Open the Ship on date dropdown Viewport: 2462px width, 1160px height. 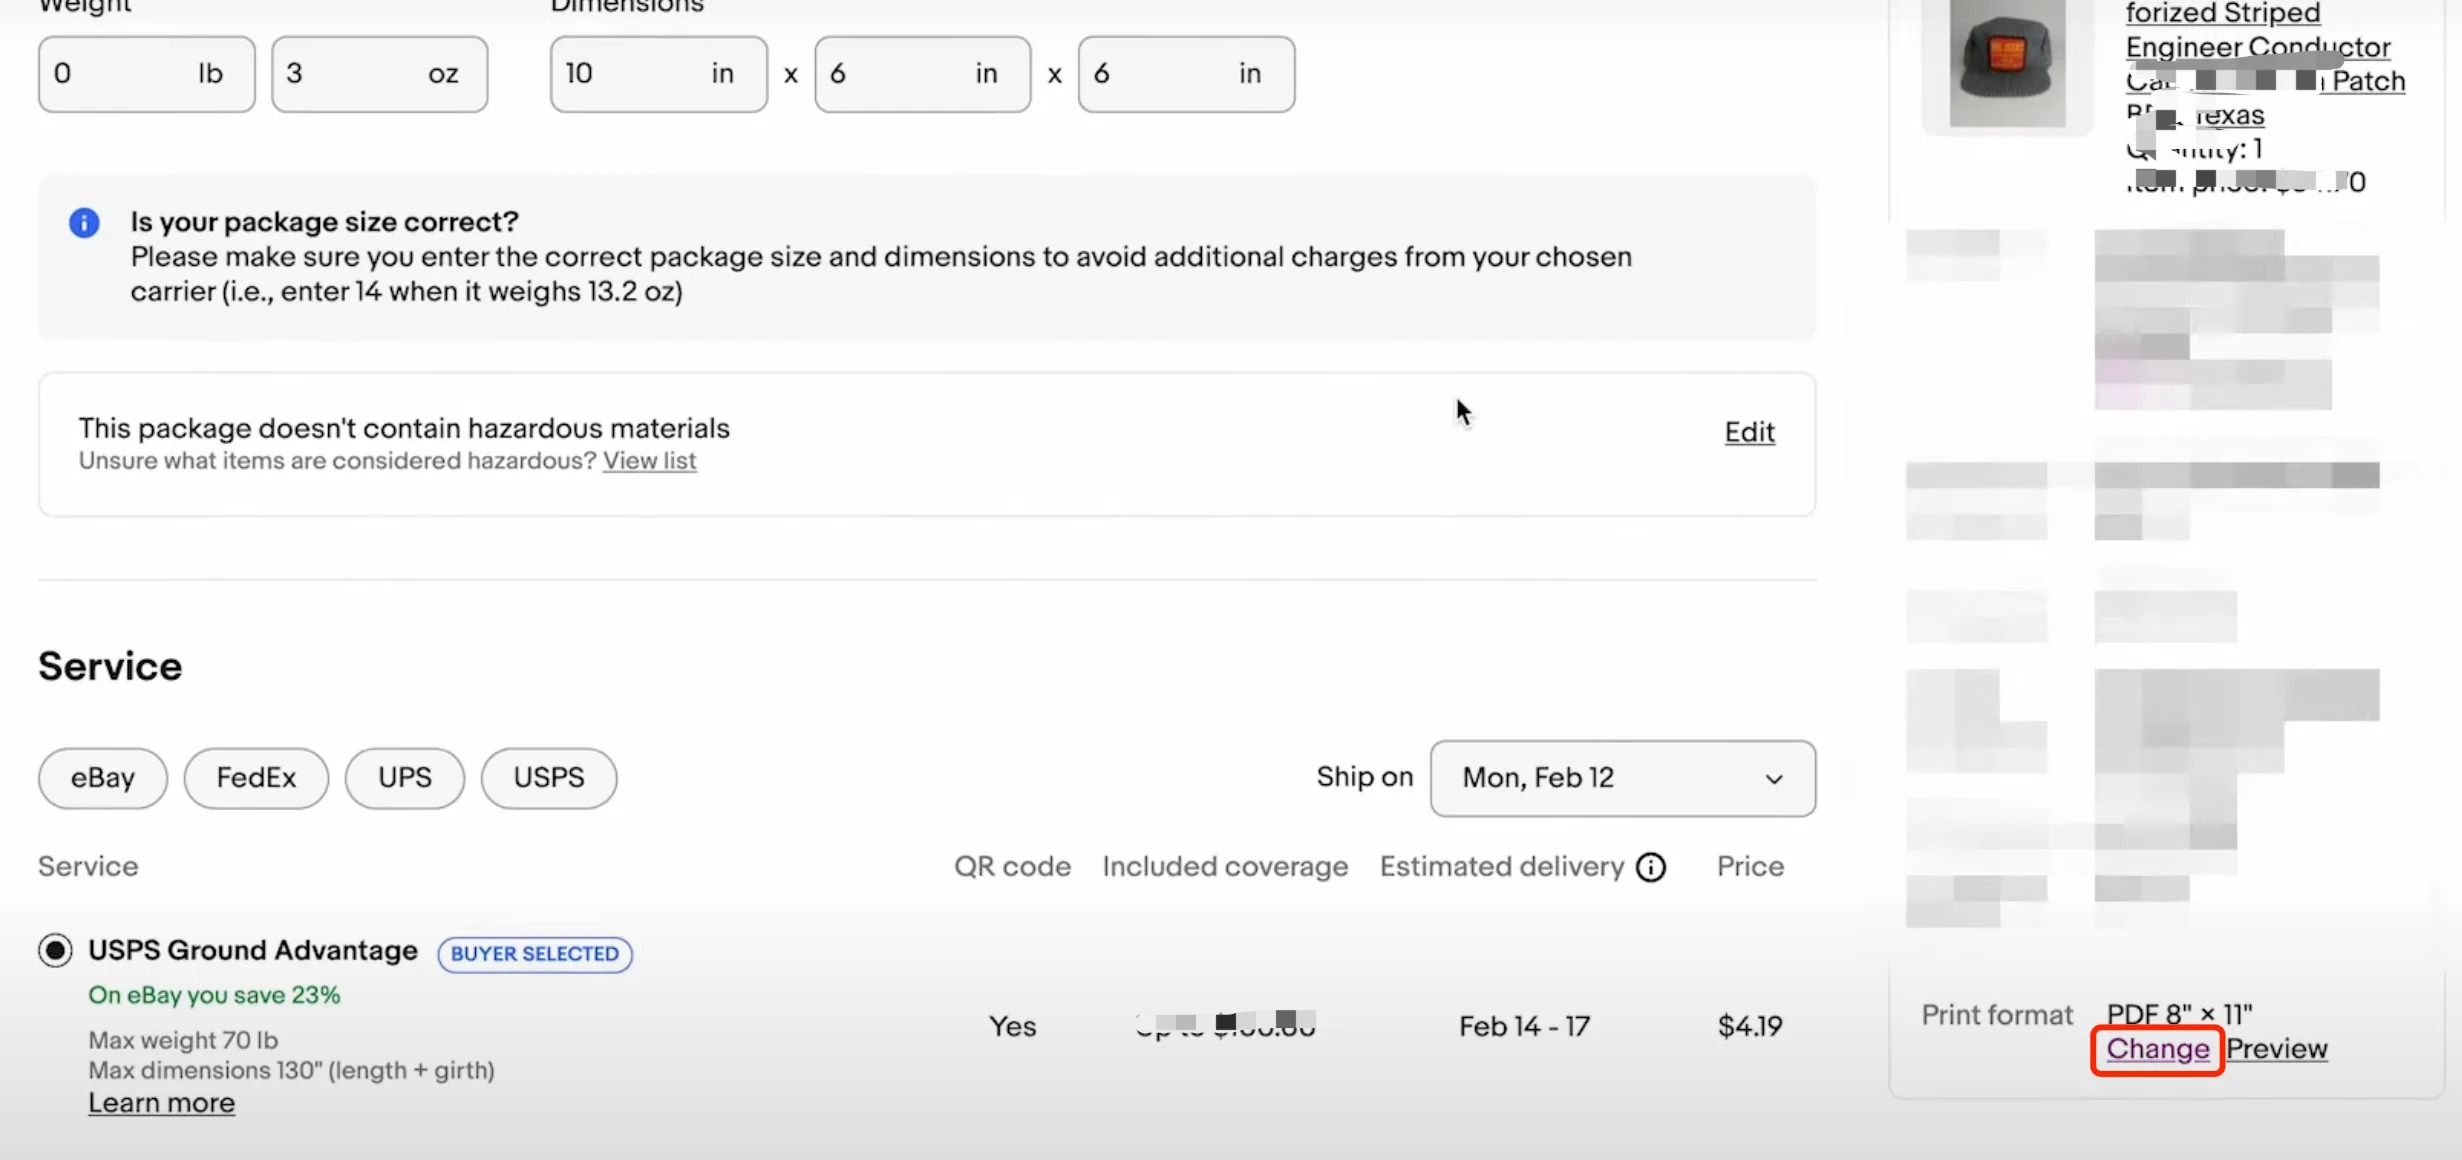(x=1621, y=778)
